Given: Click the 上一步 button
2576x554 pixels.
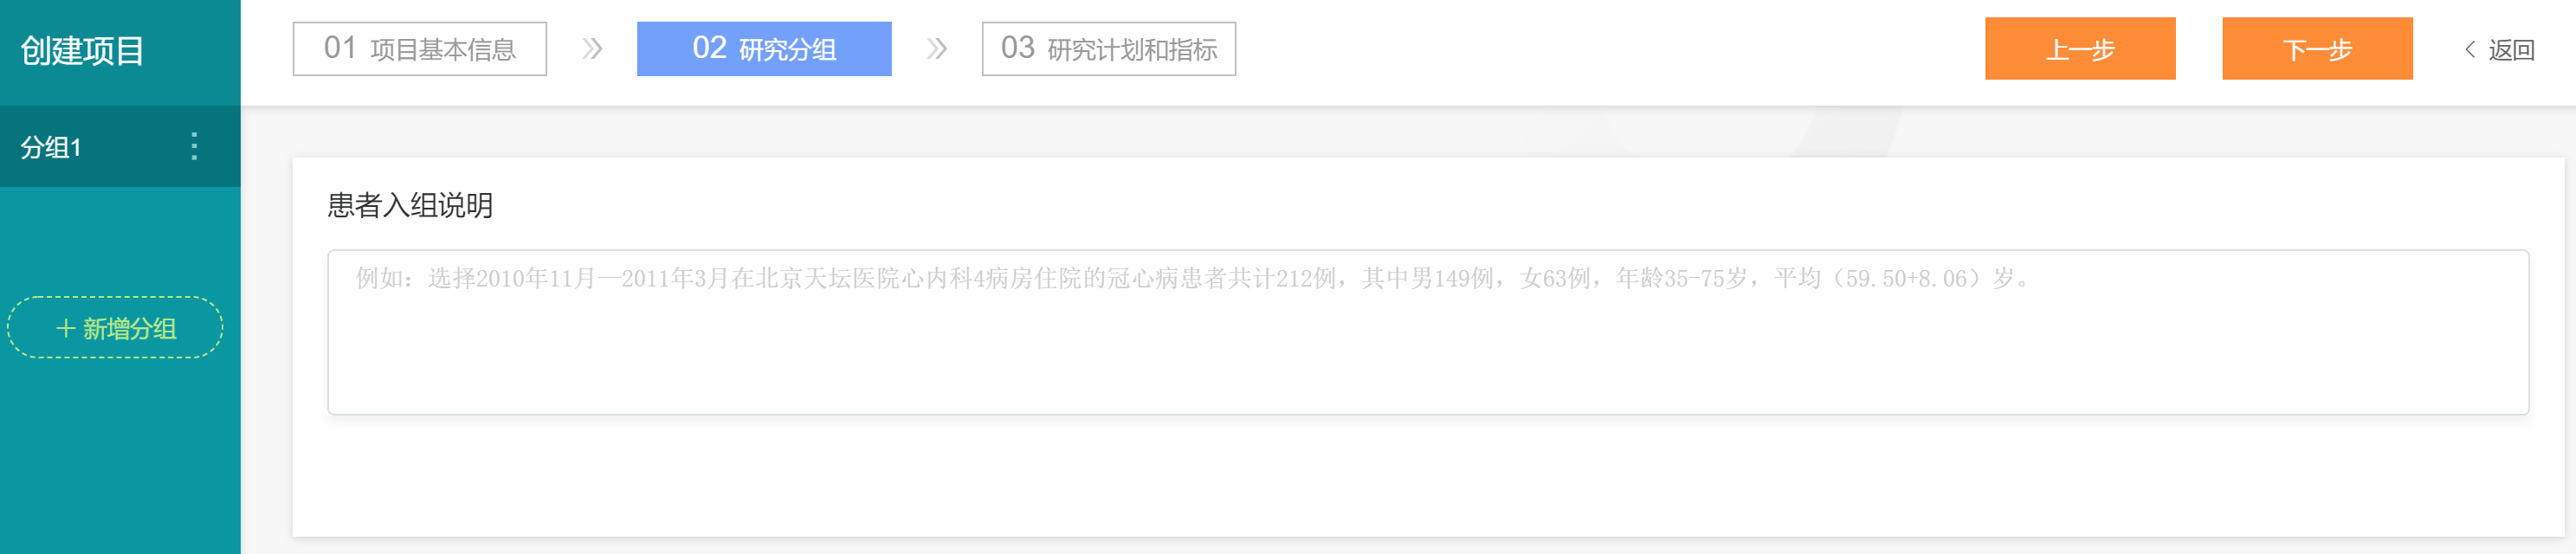Looking at the screenshot, I should (2080, 49).
